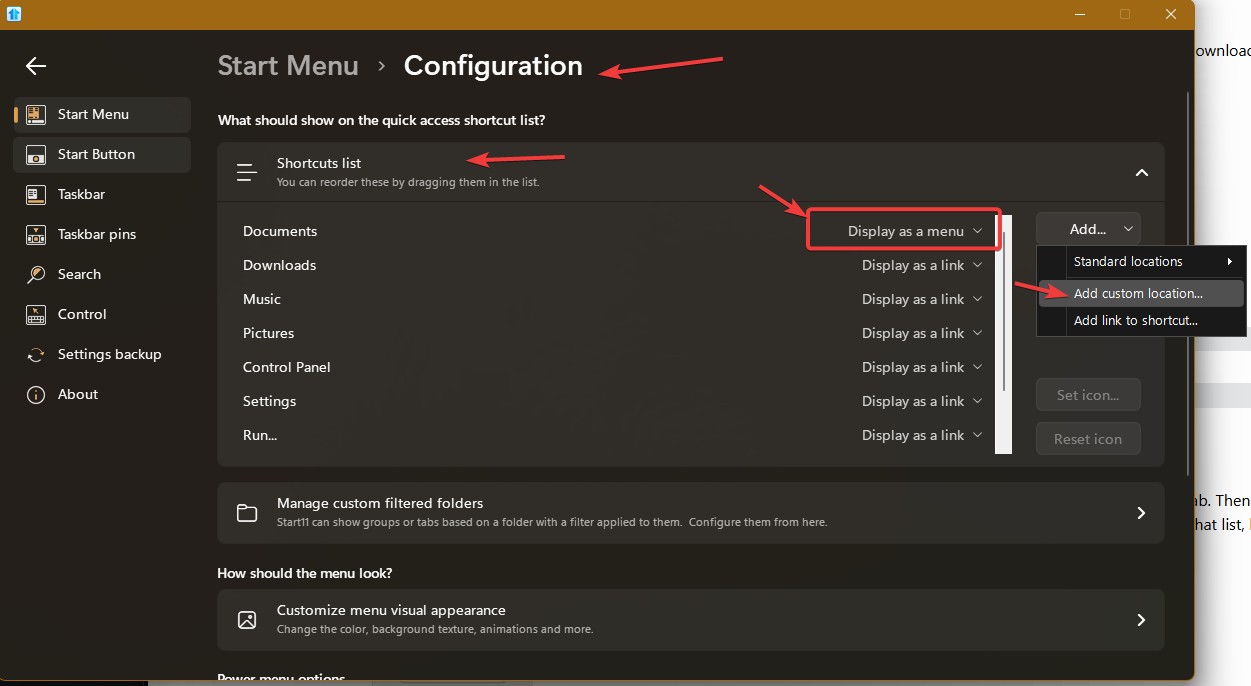Screen dimensions: 1251x686
Task: Open Manage custom filtered folders
Action: click(691, 513)
